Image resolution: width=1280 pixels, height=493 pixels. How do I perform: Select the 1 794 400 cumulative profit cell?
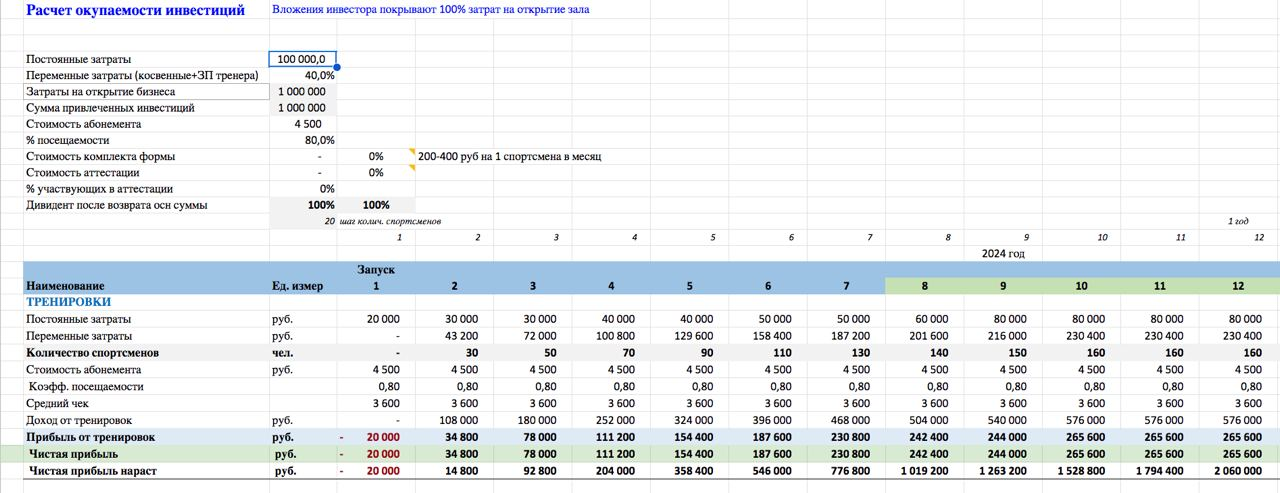(x=1159, y=470)
